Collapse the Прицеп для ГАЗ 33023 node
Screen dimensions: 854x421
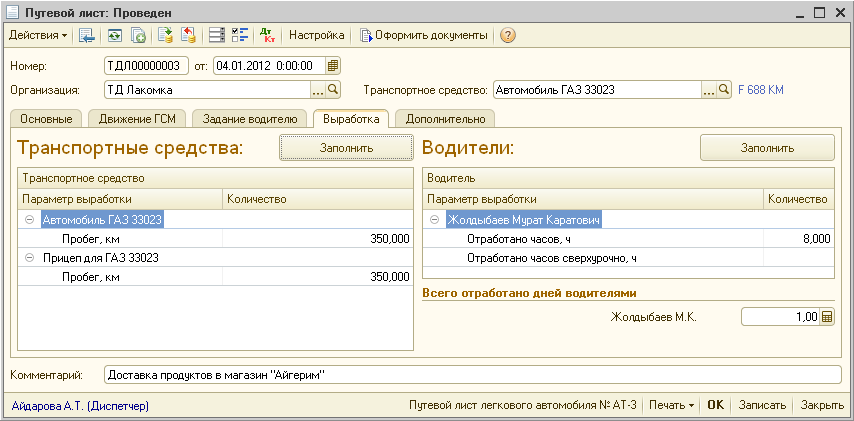[x=30, y=257]
